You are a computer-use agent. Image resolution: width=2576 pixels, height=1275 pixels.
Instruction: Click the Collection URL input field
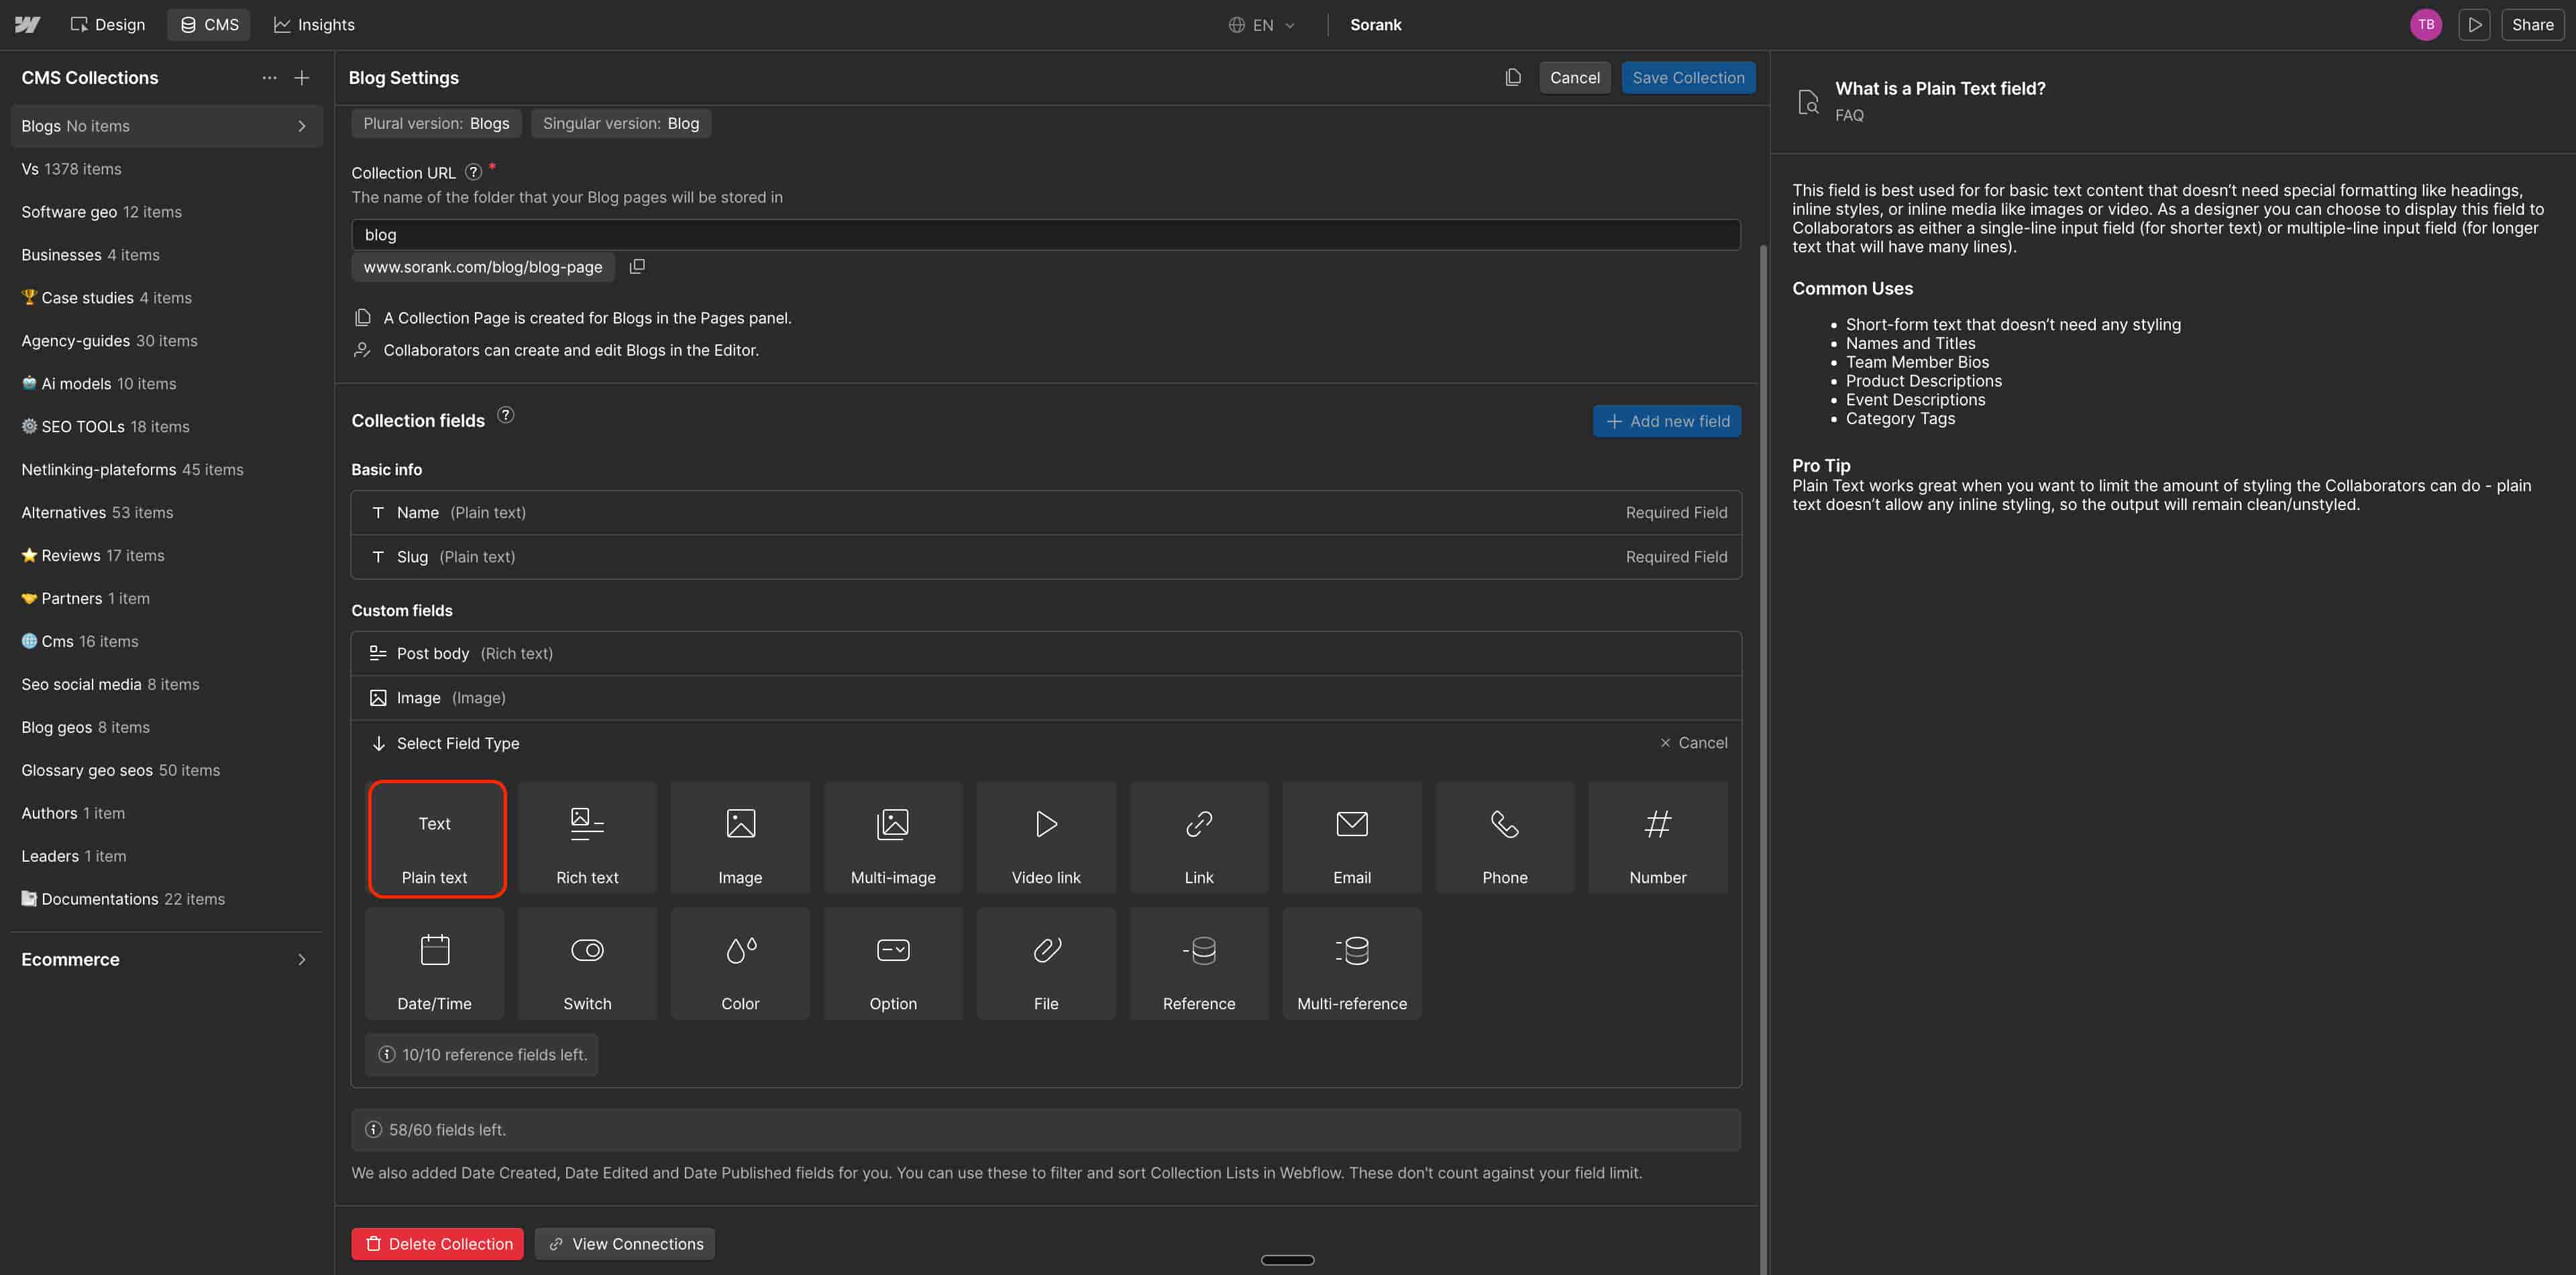click(x=1046, y=235)
